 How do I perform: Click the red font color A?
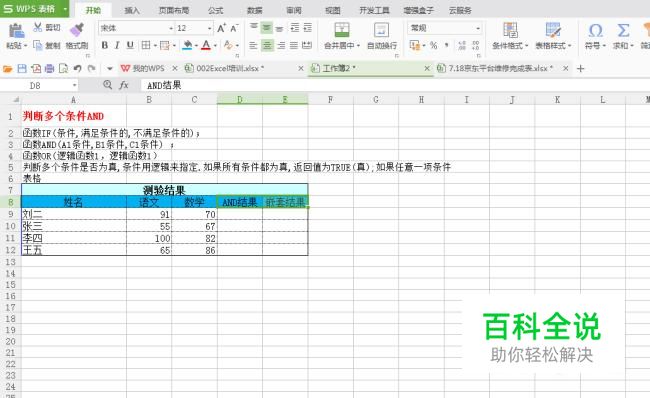pos(206,45)
